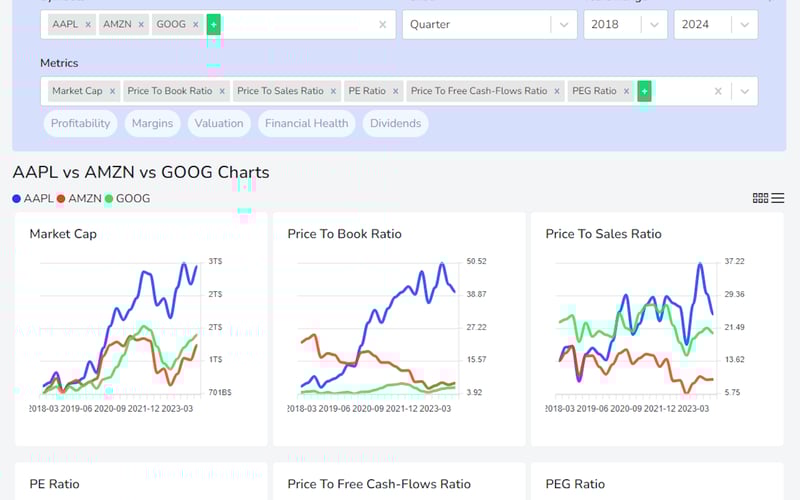Click the Dividends preset button

[395, 123]
